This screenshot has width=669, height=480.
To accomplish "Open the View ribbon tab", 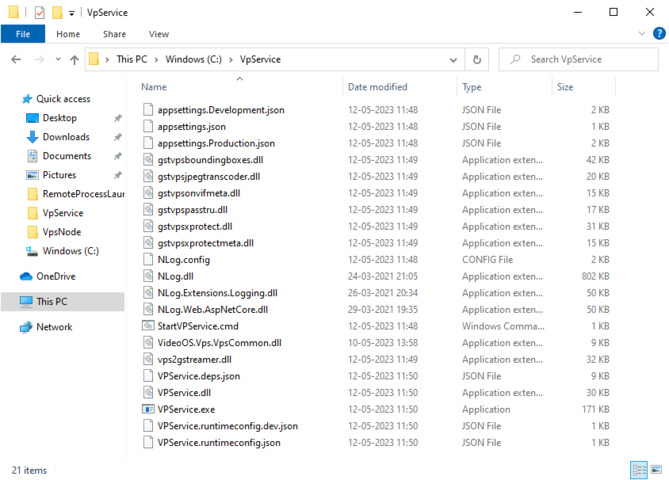I will click(x=158, y=34).
